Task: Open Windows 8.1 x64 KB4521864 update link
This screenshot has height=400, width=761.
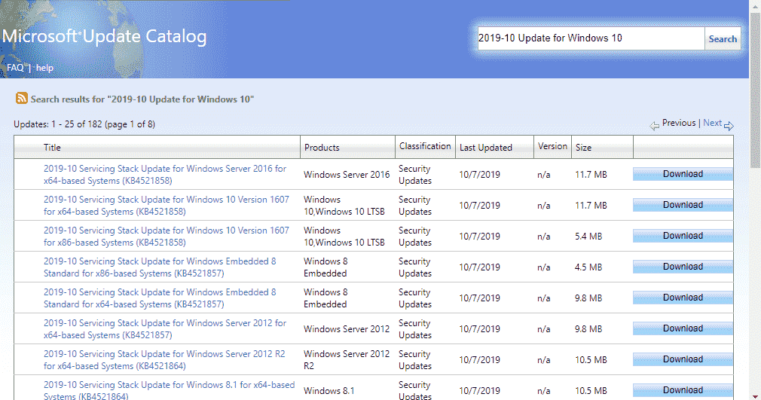Action: 169,390
